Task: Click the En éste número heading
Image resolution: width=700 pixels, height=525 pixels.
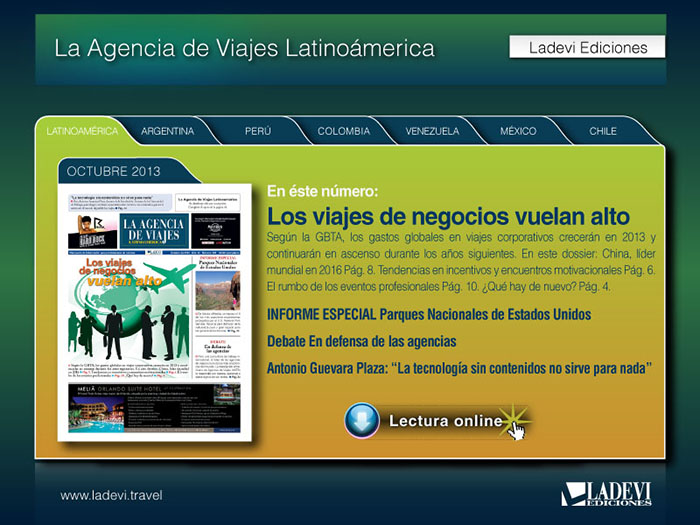Action: pyautogui.click(x=322, y=192)
